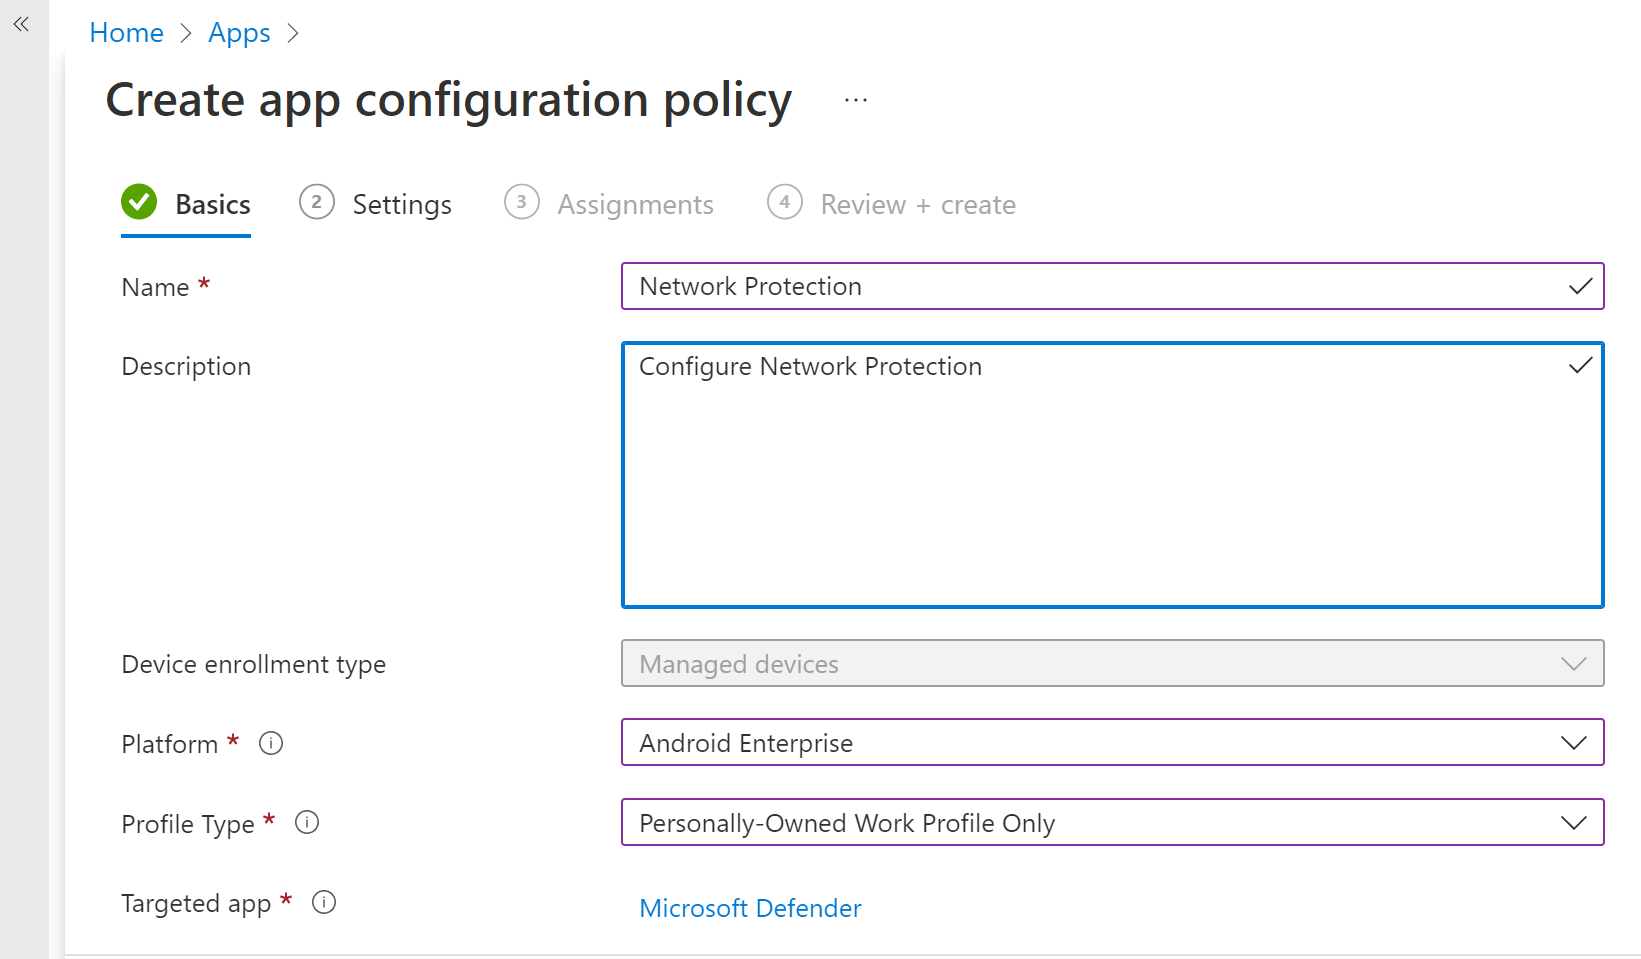Click the 'Profile Type' field label
Image resolution: width=1641 pixels, height=959 pixels.
(188, 824)
